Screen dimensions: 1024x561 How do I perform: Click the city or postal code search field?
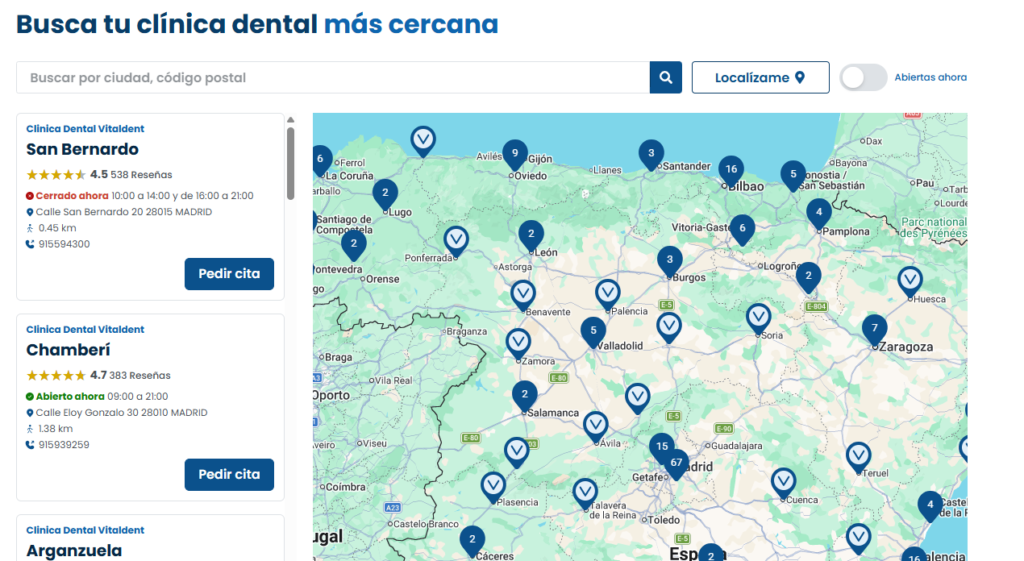tap(333, 77)
